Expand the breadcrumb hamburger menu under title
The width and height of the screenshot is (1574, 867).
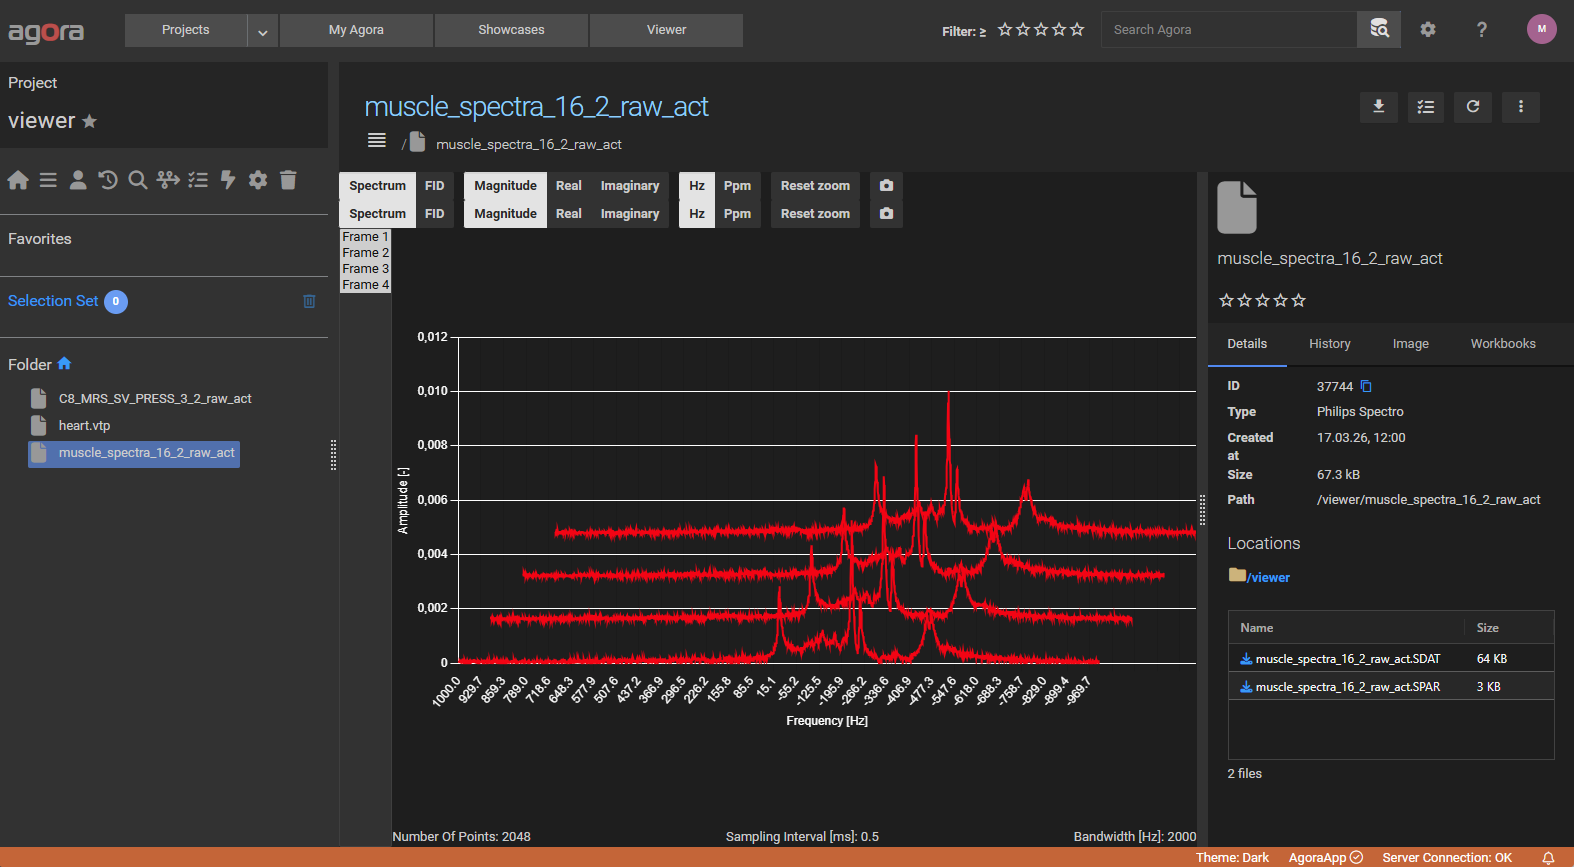point(377,141)
